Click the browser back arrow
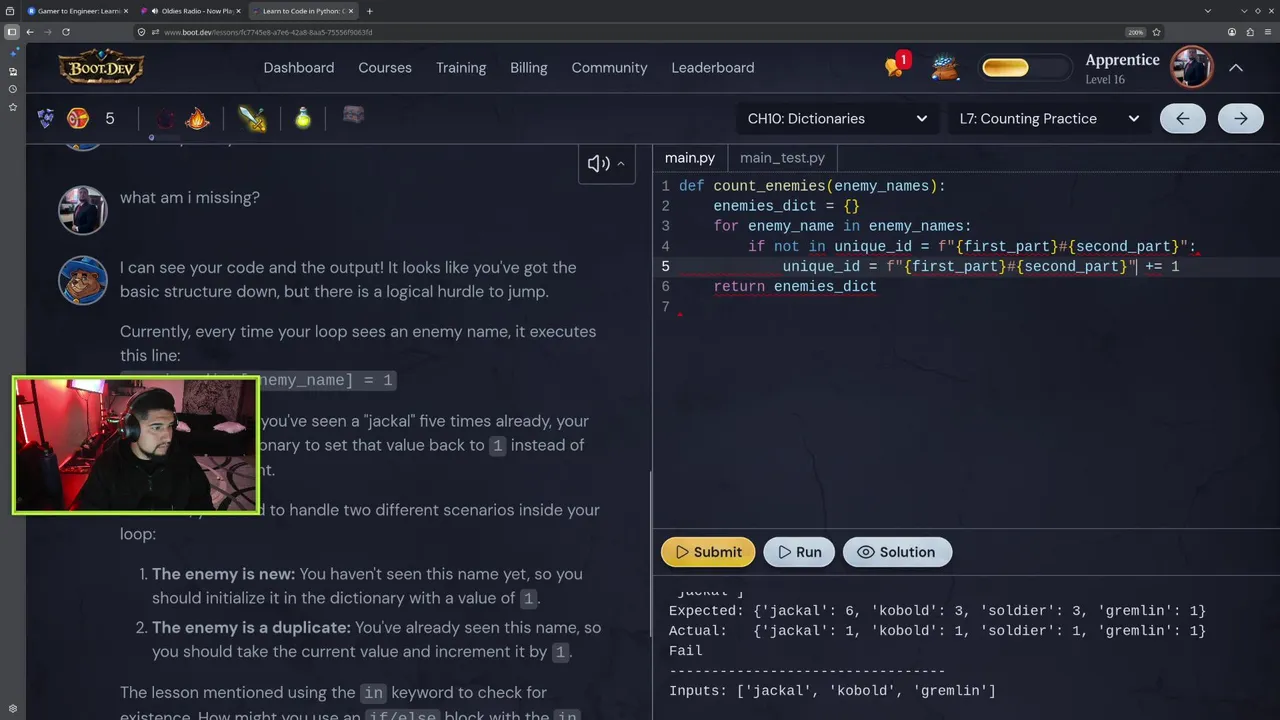This screenshot has height=720, width=1280. point(30,32)
